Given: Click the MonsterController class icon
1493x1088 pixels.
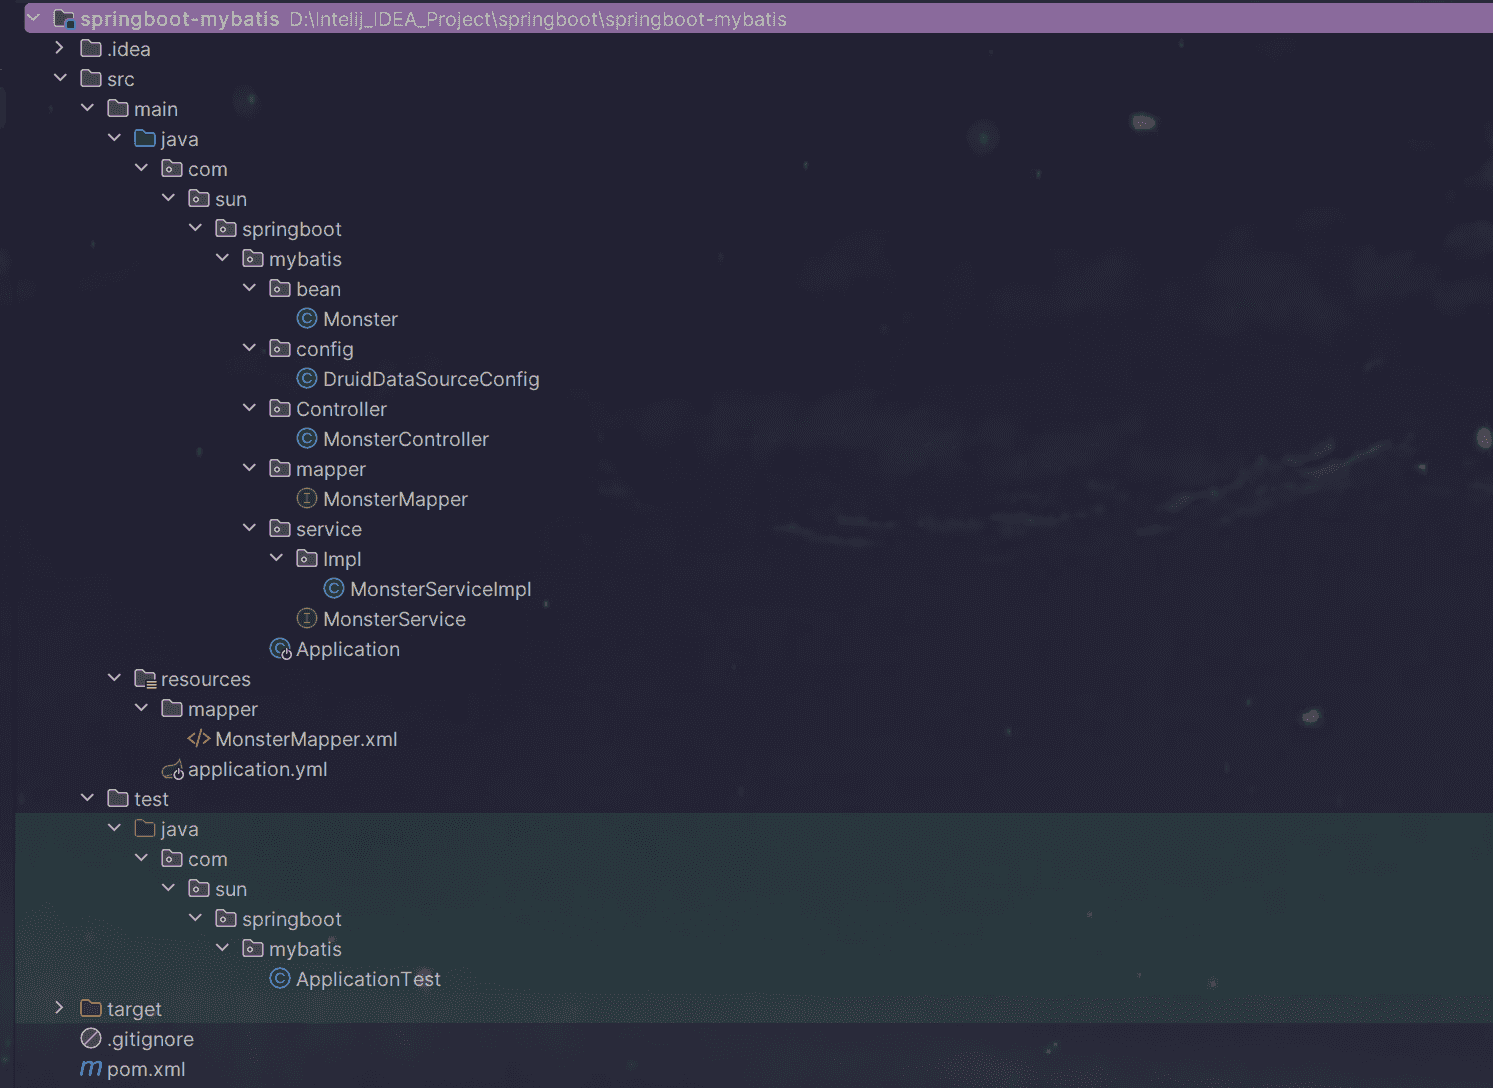Looking at the screenshot, I should coord(307,439).
